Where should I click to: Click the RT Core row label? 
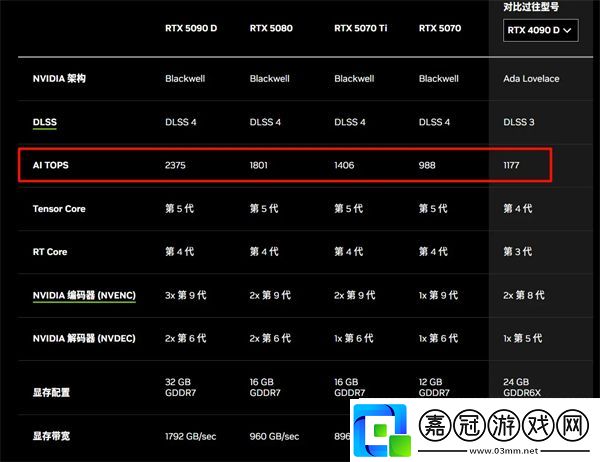[x=50, y=252]
